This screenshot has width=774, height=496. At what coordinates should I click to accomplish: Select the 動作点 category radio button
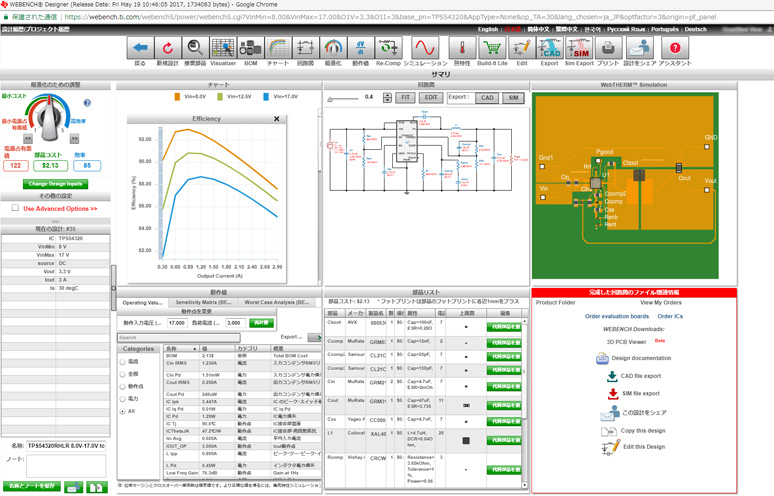click(122, 386)
